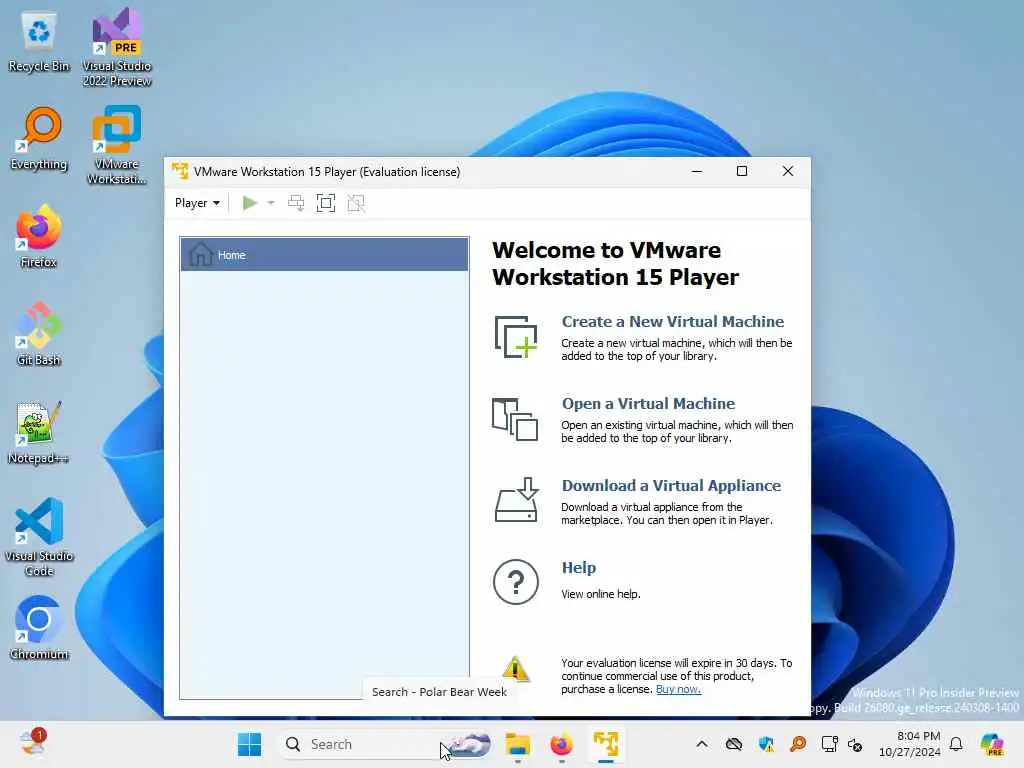Click the yellow license warning icon
Viewport: 1024px width, 768px height.
[515, 669]
